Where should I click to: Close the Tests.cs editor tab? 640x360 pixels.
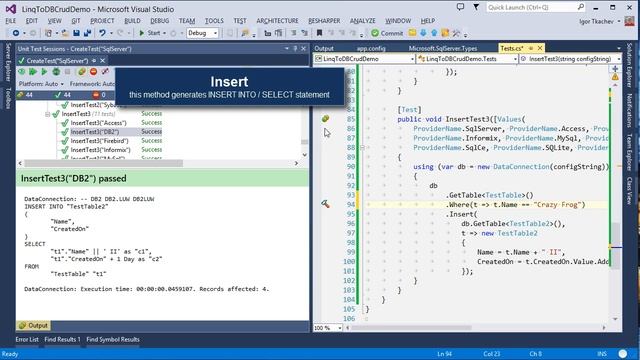coord(540,48)
